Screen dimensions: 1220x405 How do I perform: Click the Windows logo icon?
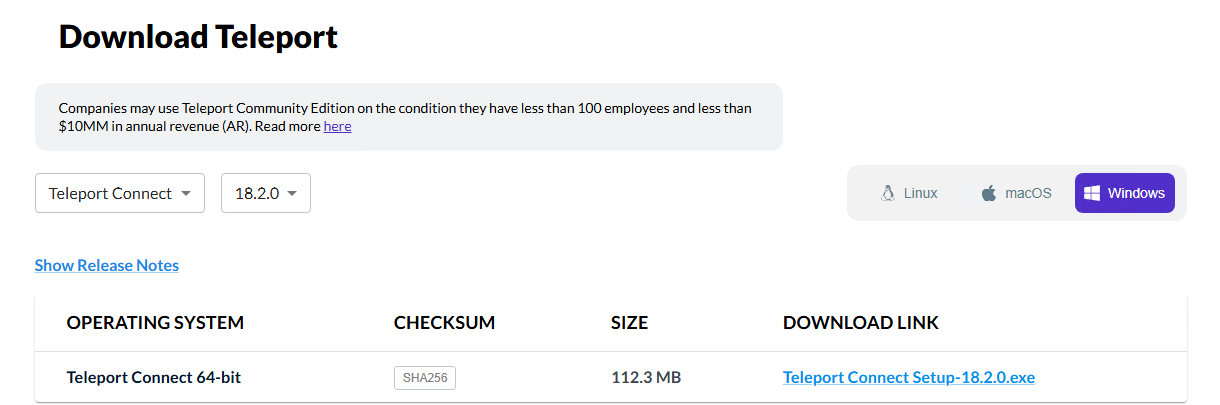1092,193
